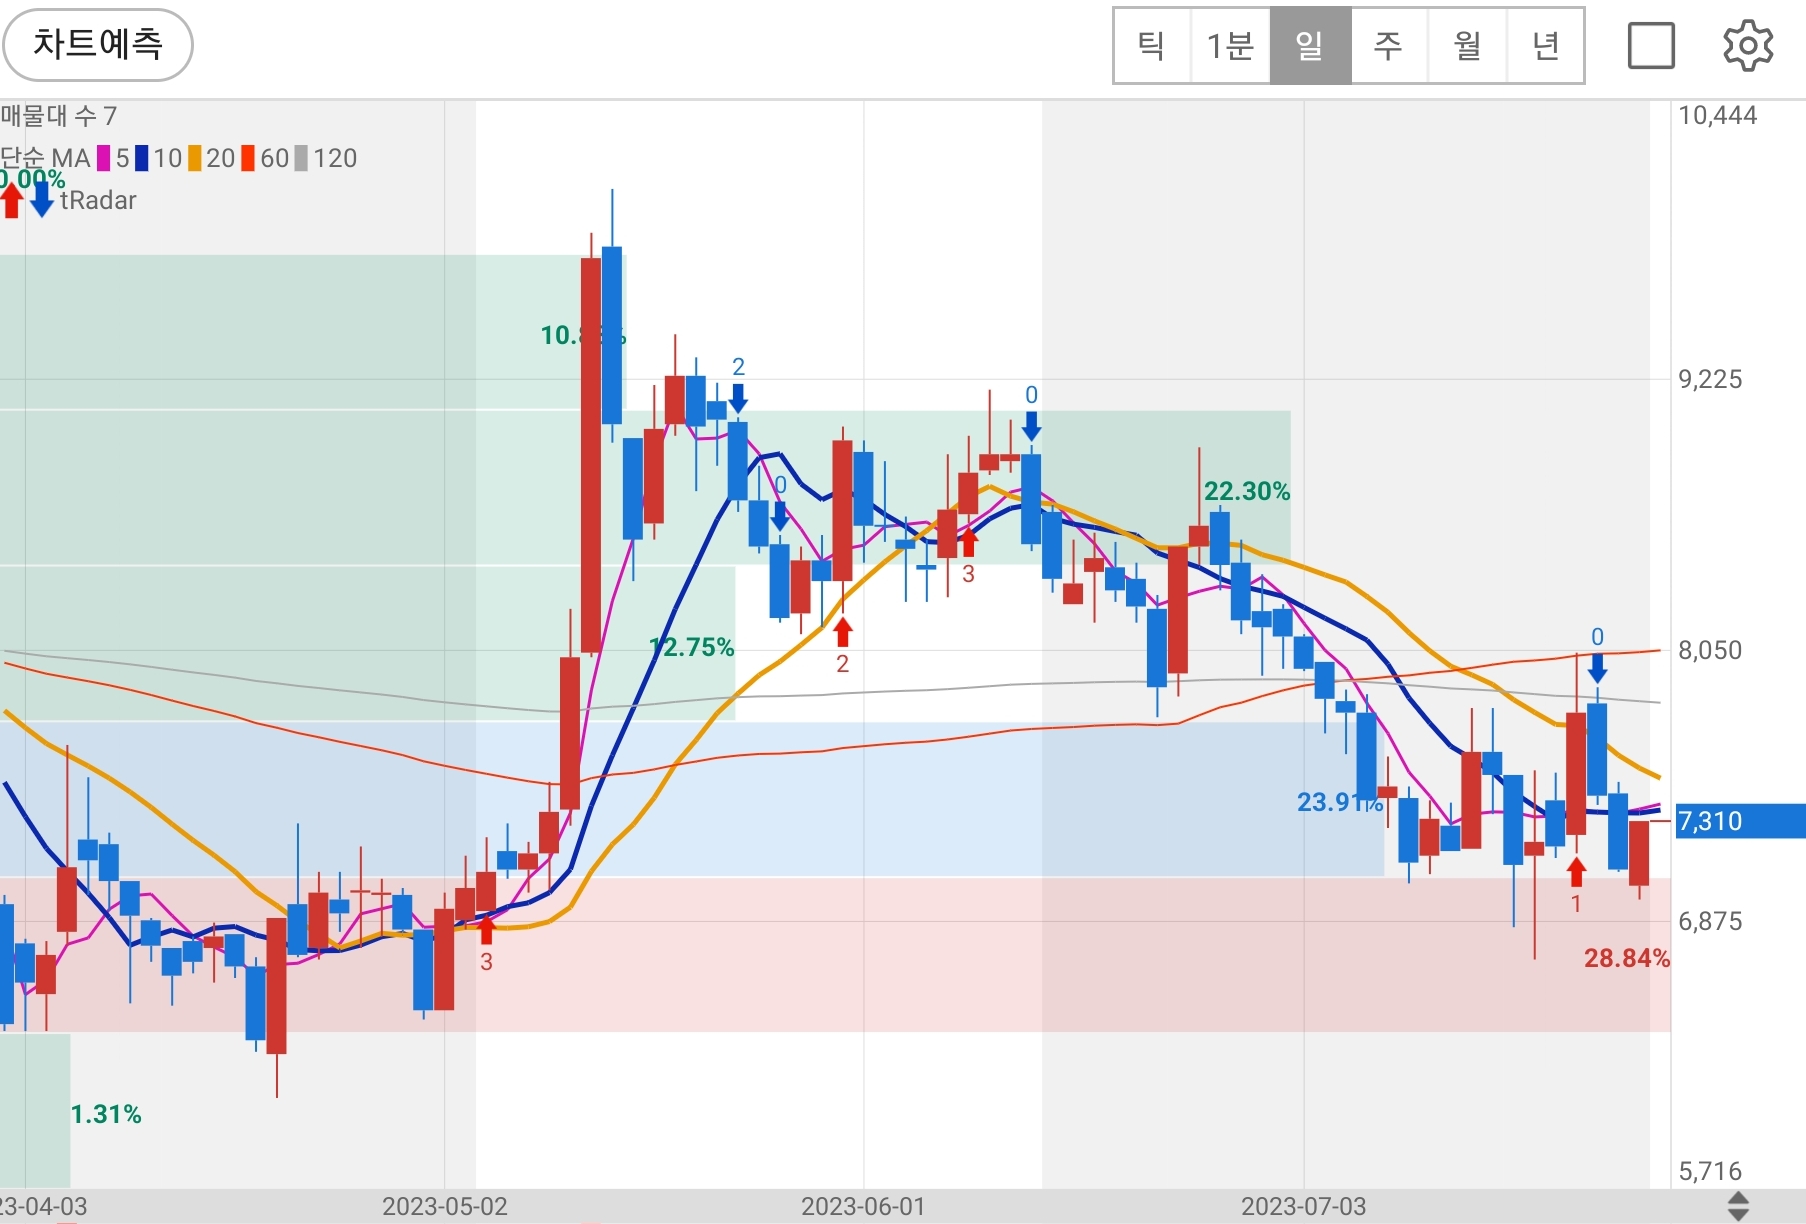Click the magenta MA 5 color swatch

103,158
